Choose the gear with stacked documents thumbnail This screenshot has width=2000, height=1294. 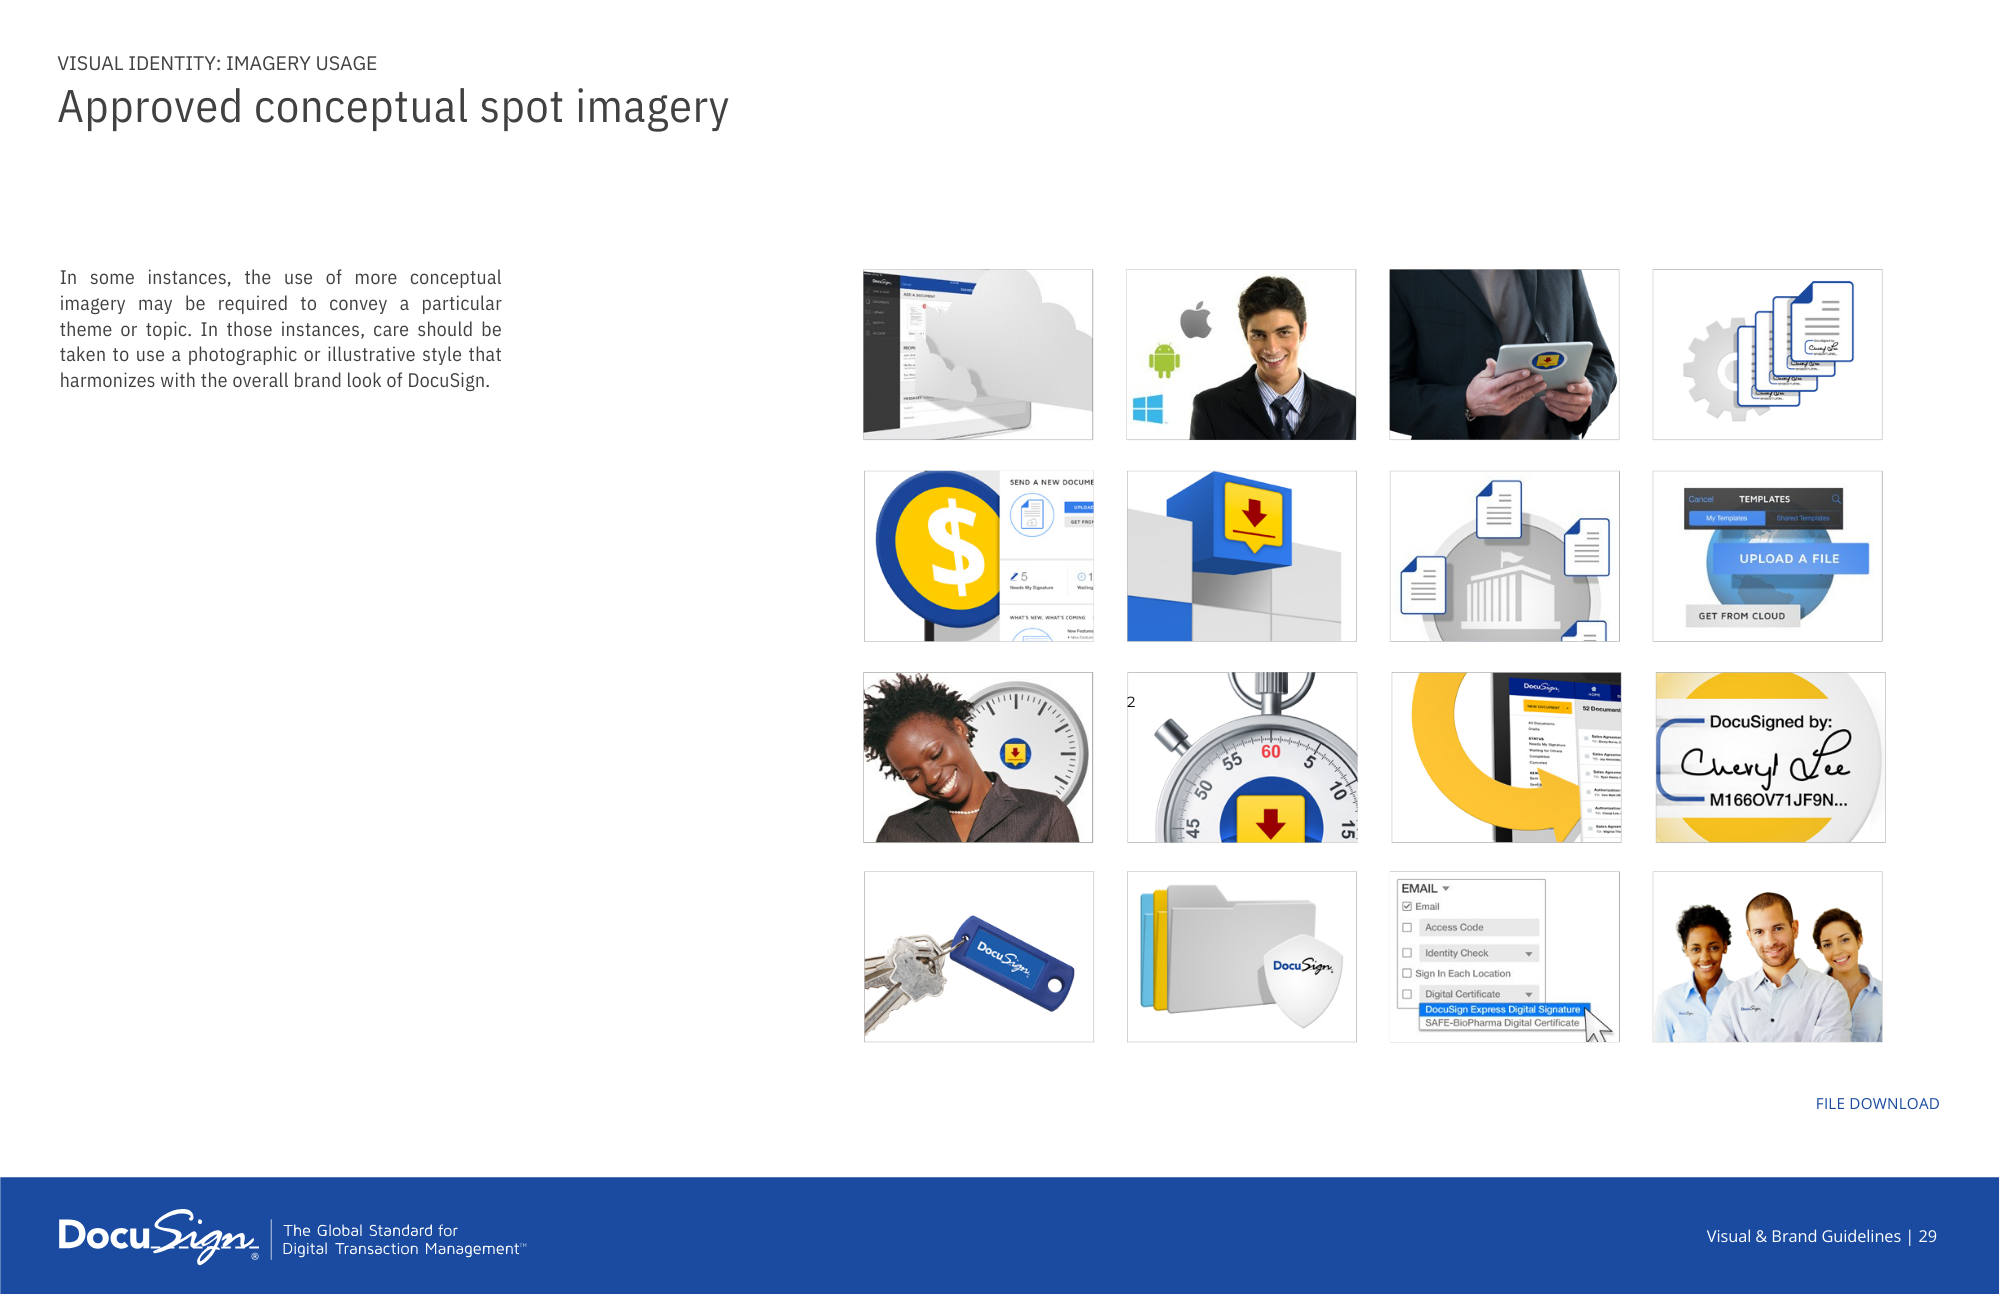(x=1767, y=354)
